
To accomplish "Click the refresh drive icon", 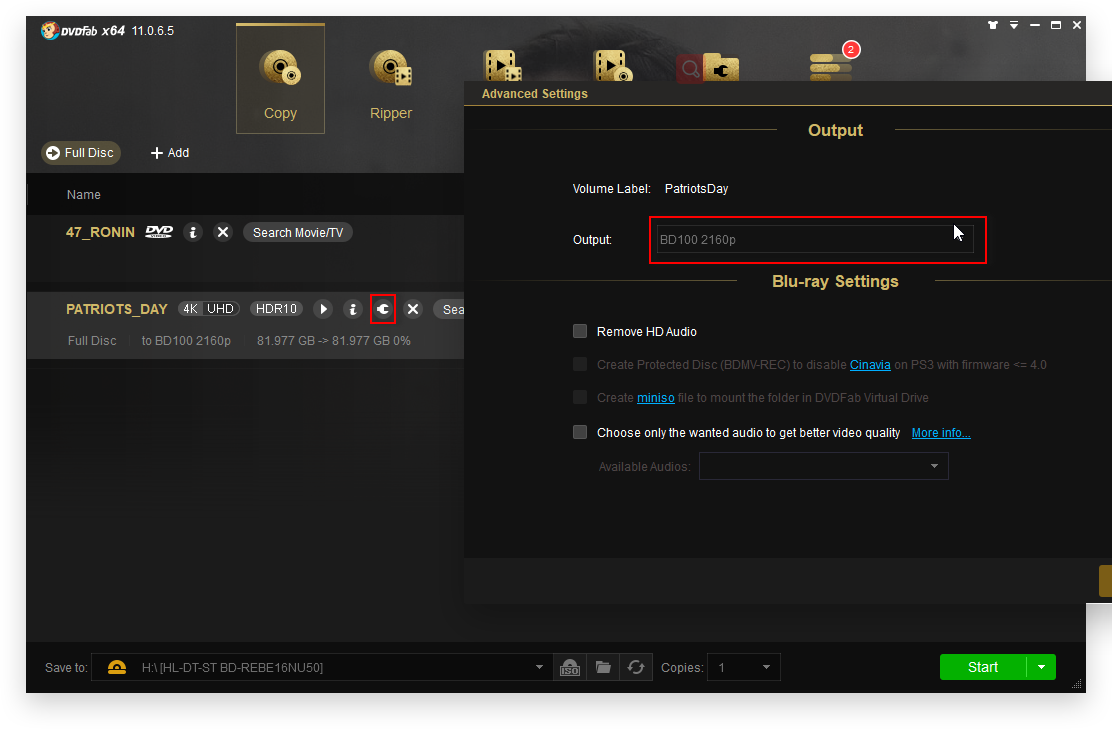I will (x=636, y=667).
